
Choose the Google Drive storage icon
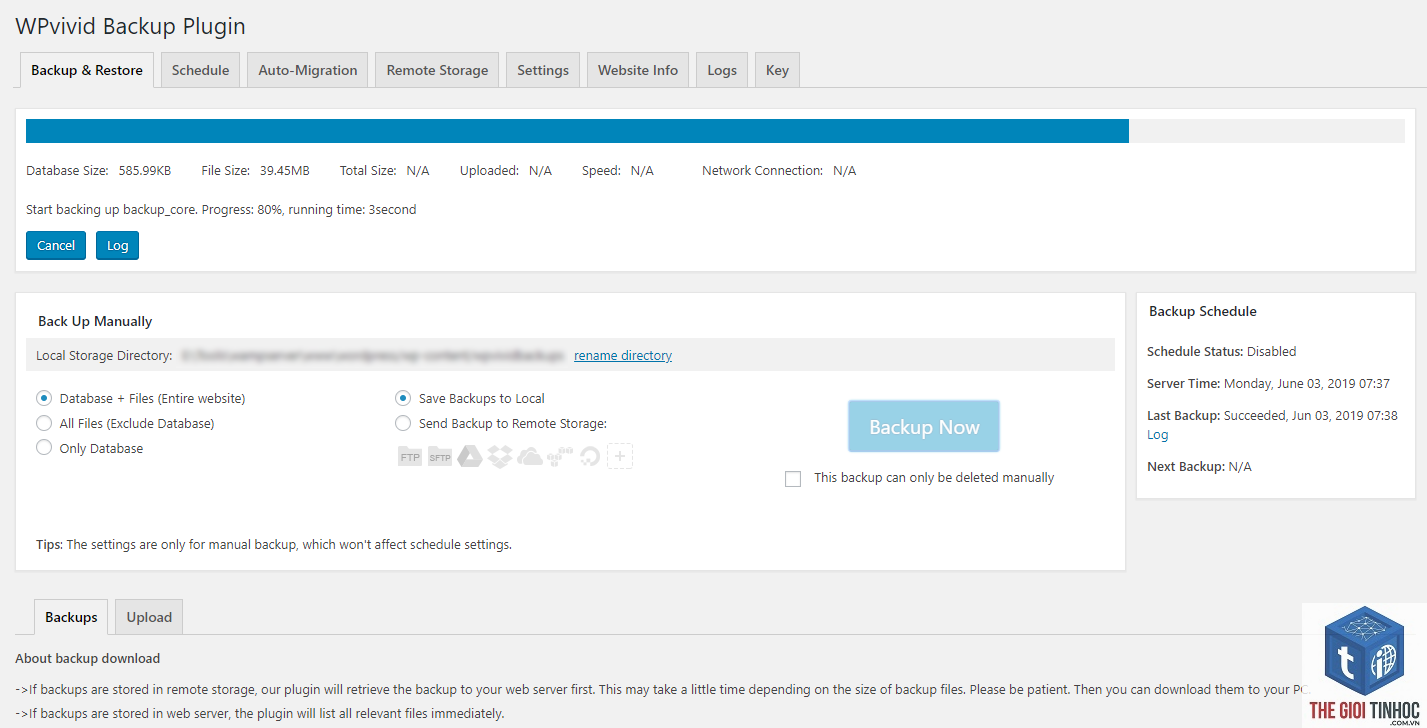click(x=470, y=457)
